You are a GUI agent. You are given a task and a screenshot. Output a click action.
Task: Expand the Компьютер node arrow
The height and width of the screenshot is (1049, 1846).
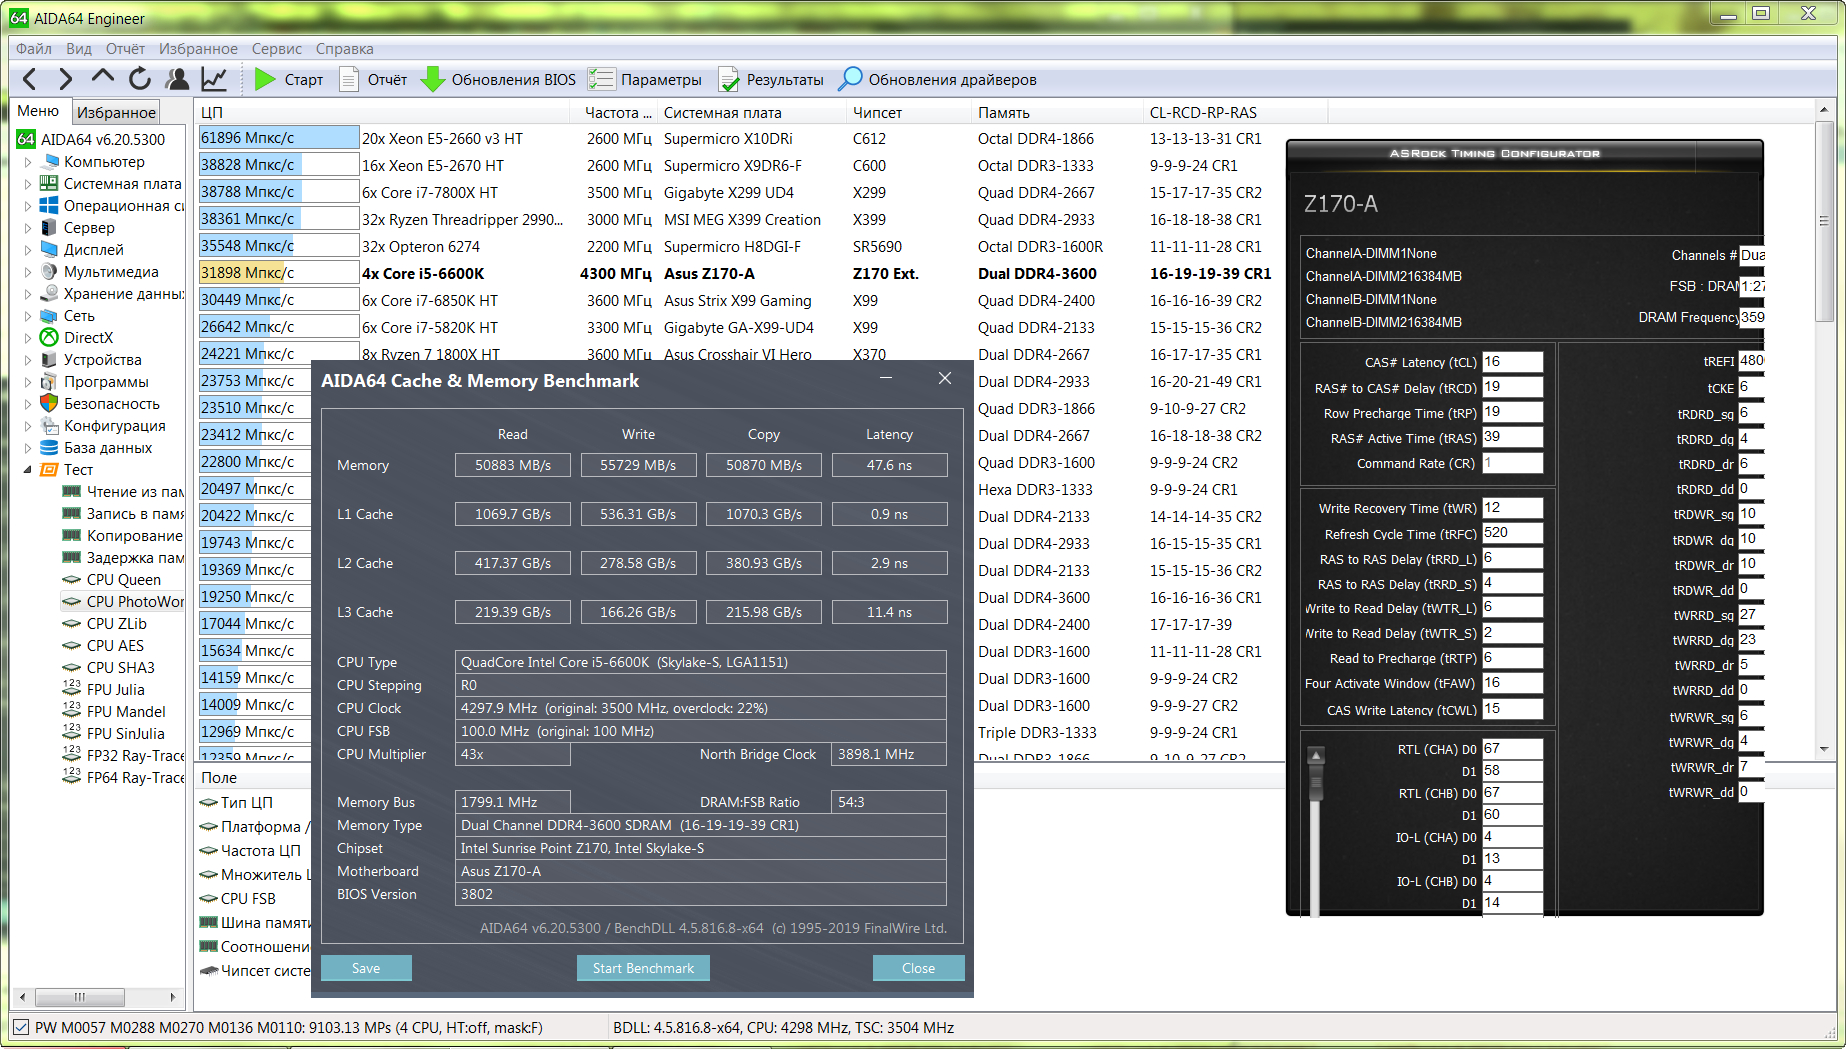tap(28, 162)
